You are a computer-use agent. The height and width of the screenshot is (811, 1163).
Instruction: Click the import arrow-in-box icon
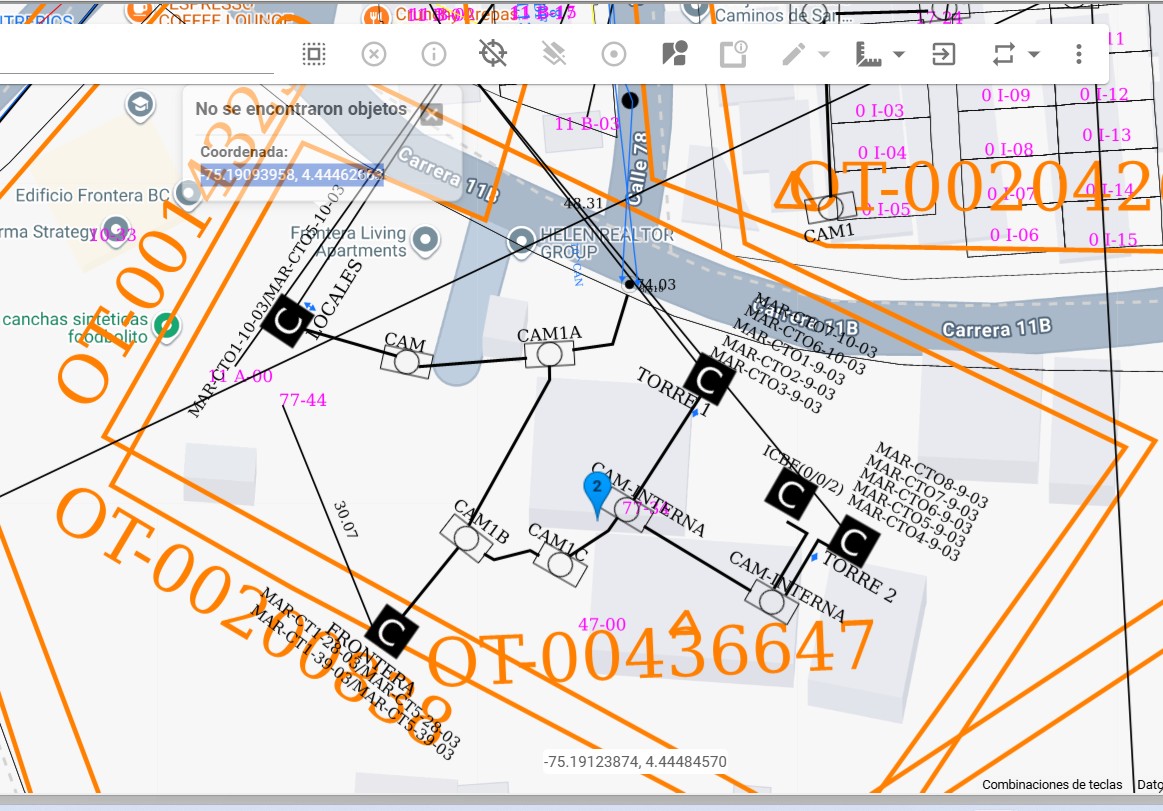pyautogui.click(x=943, y=54)
